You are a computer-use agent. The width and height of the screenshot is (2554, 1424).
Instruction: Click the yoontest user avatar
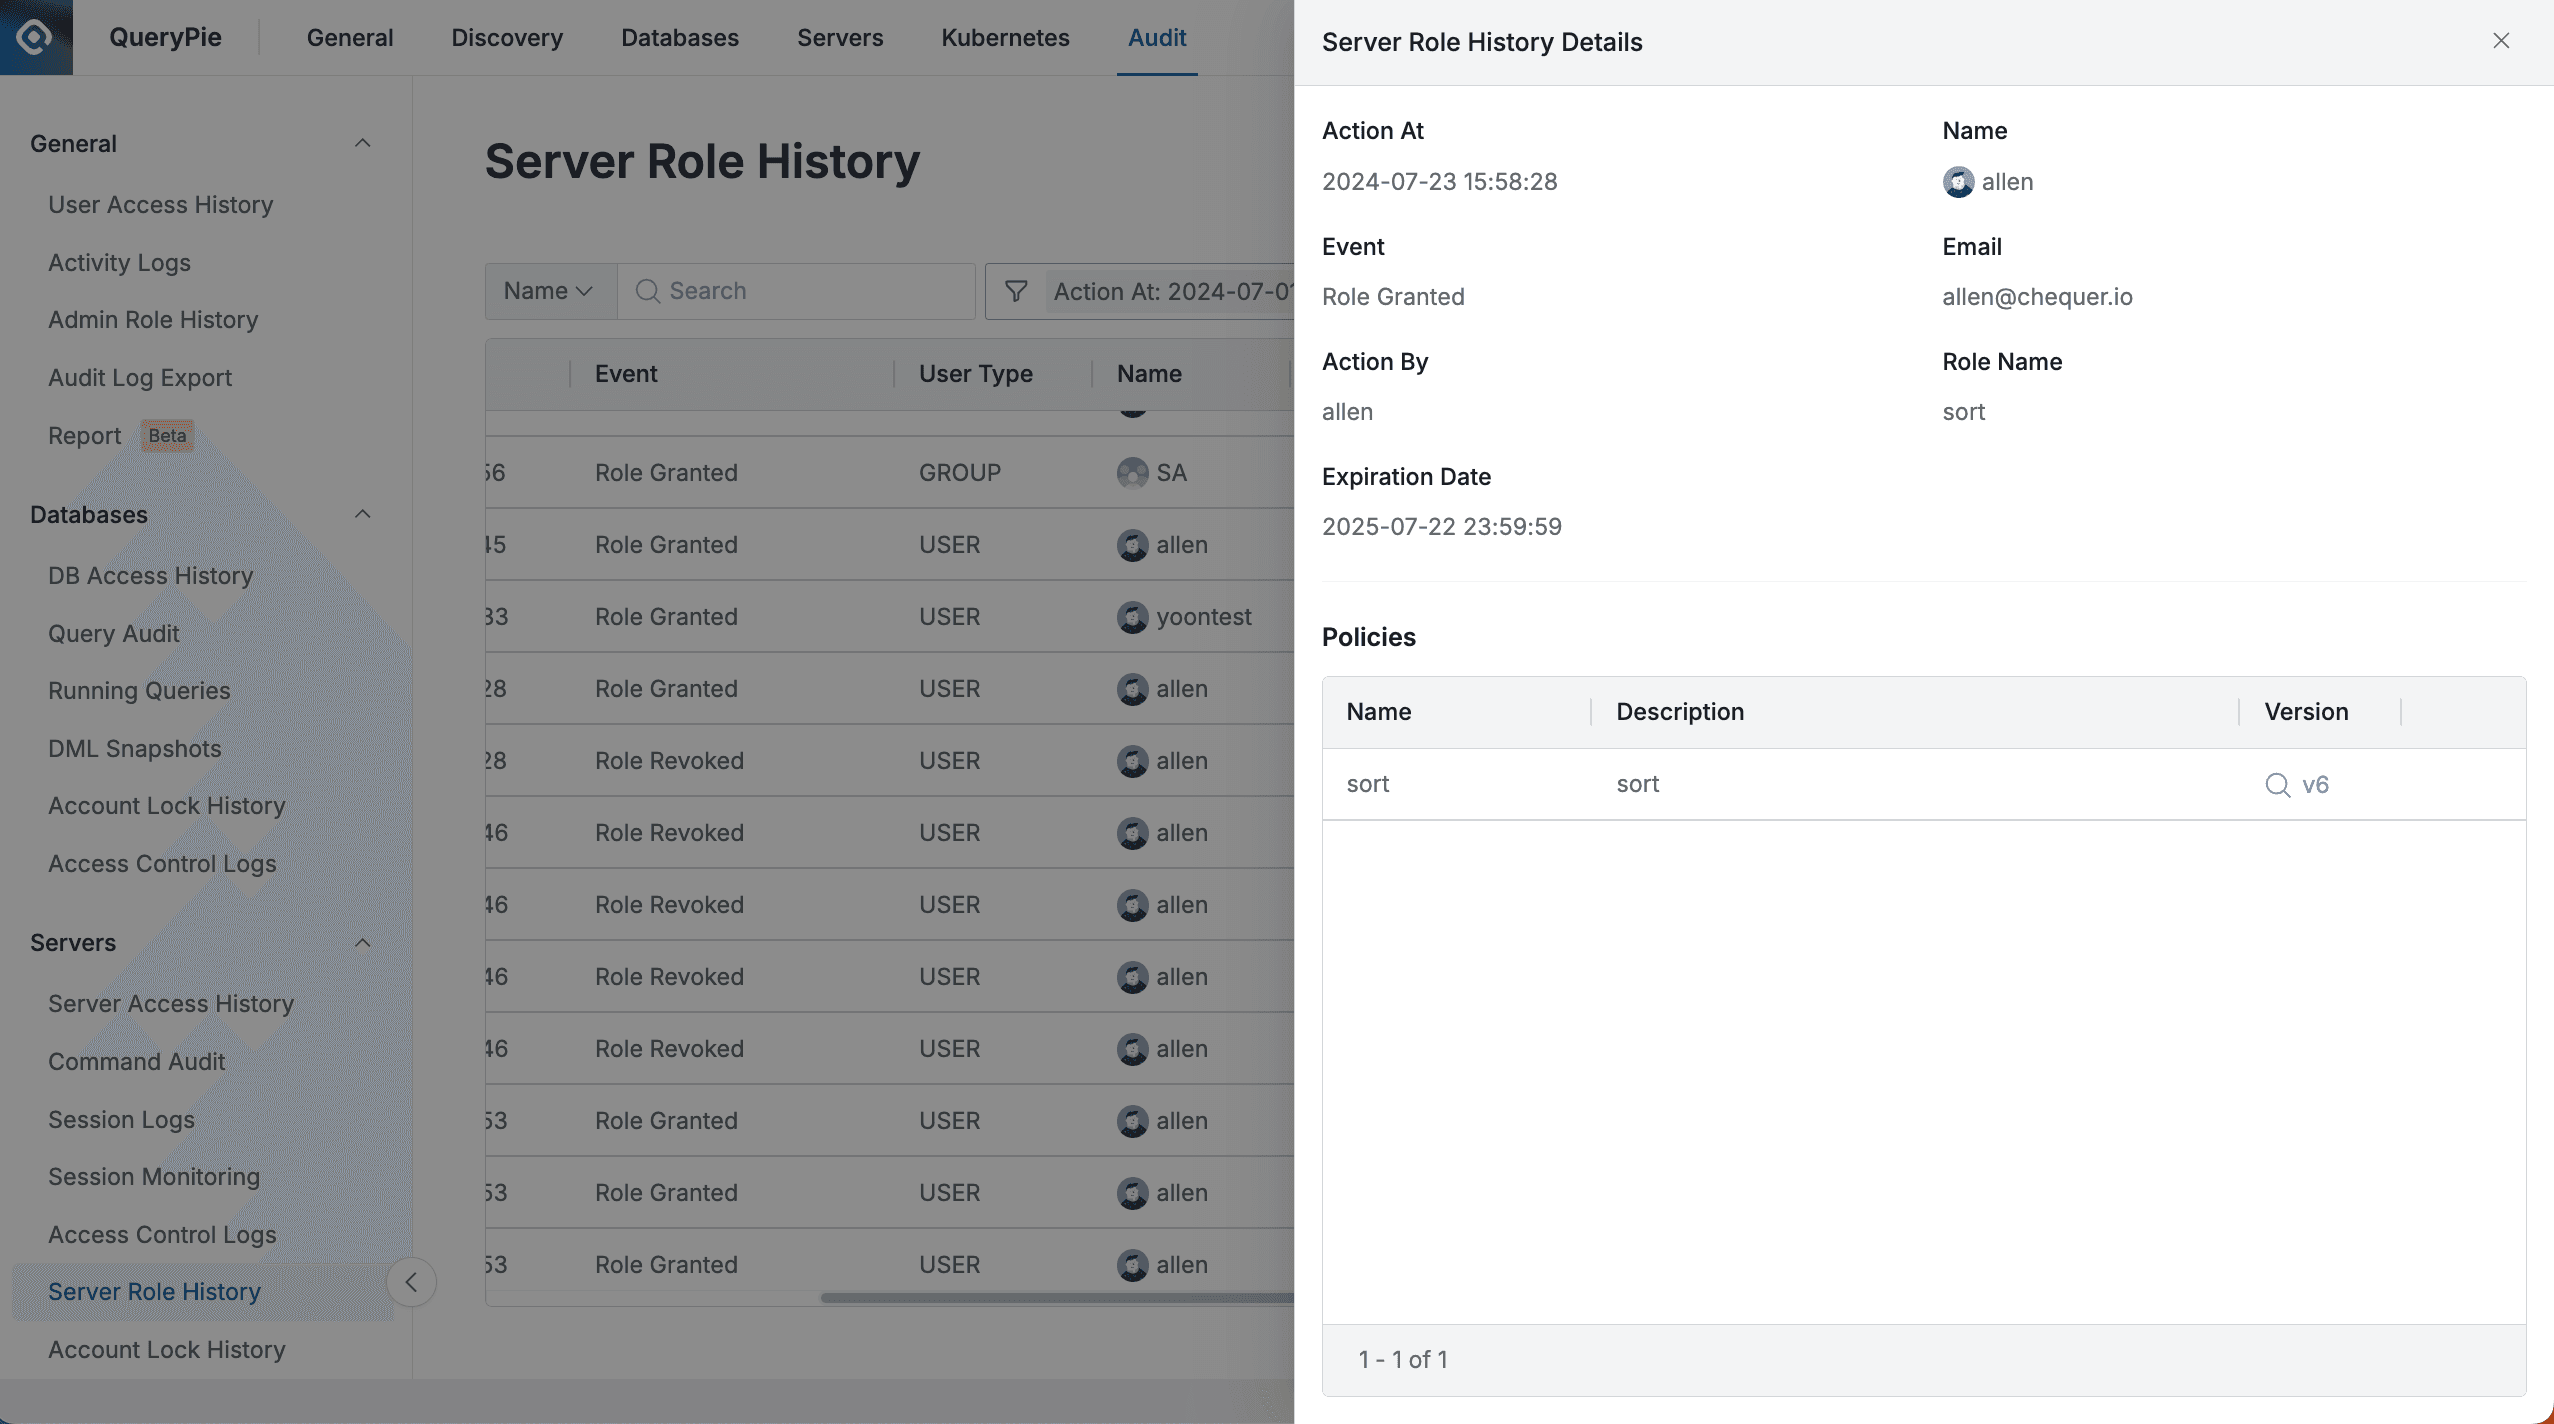point(1131,617)
